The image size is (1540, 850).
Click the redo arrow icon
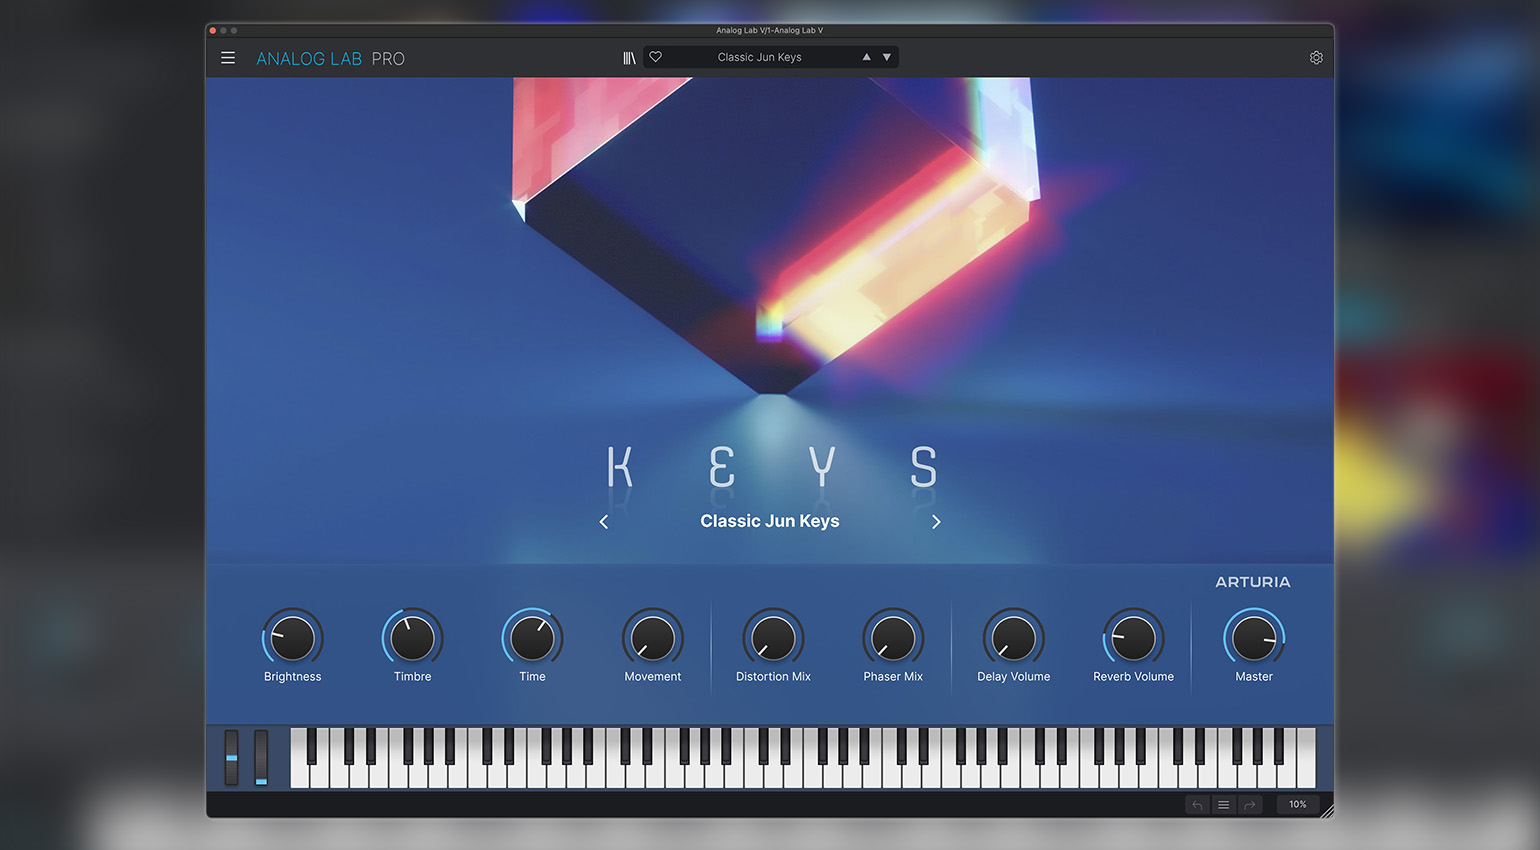coord(1249,804)
